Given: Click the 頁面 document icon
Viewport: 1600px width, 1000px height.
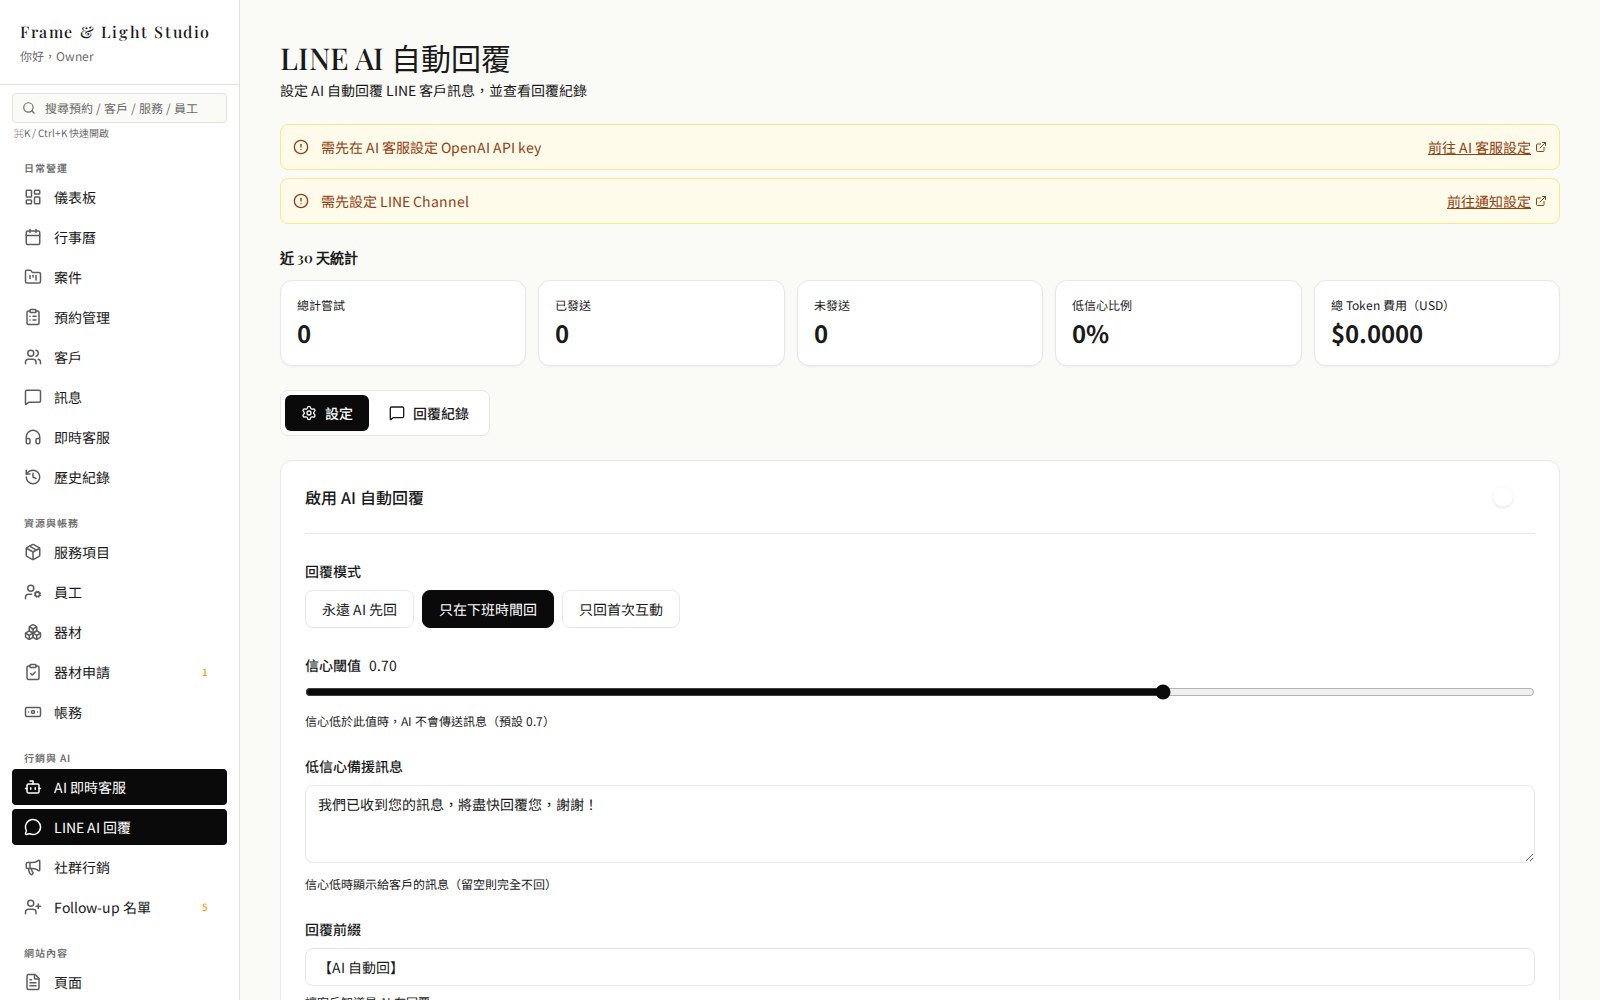Looking at the screenshot, I should [33, 982].
